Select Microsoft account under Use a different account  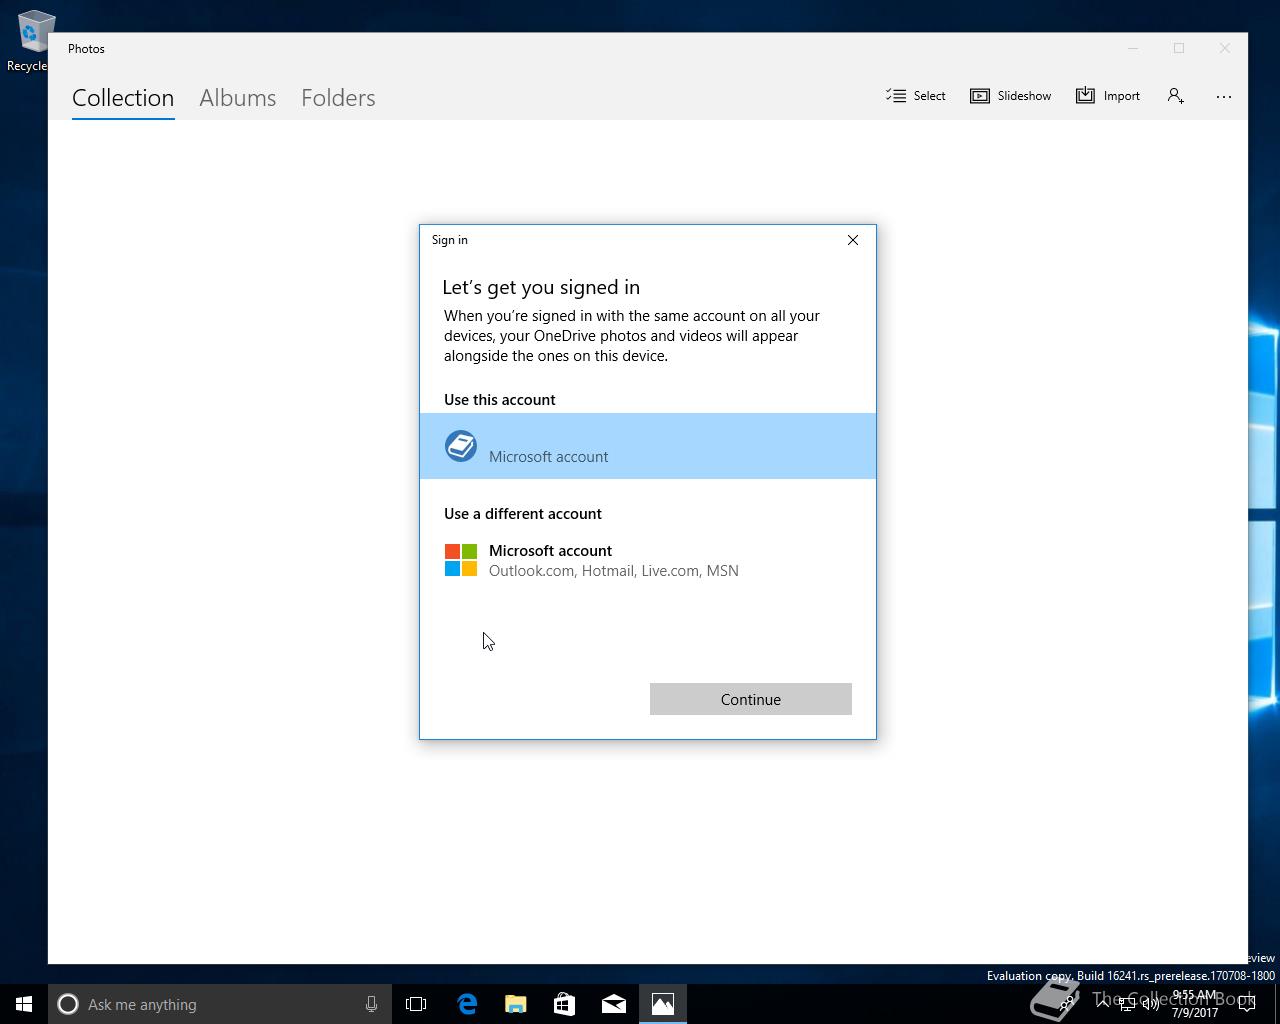pos(648,560)
